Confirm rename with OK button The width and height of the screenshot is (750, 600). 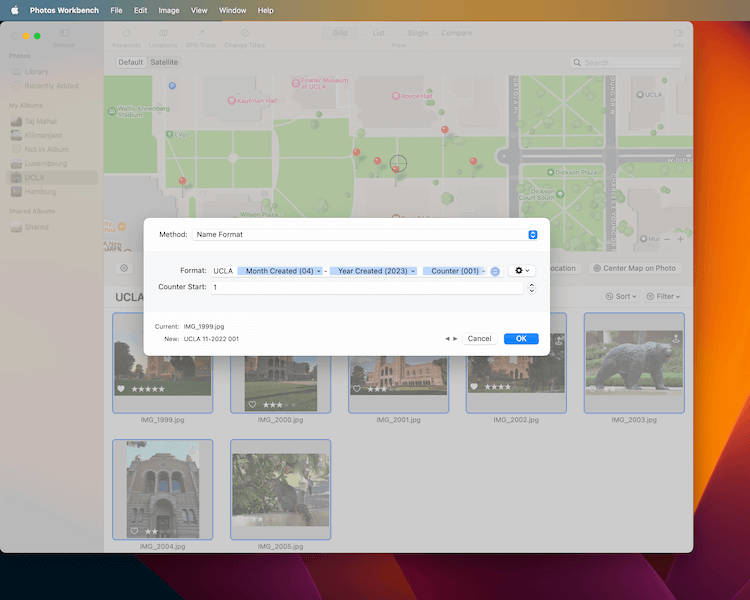tap(521, 339)
